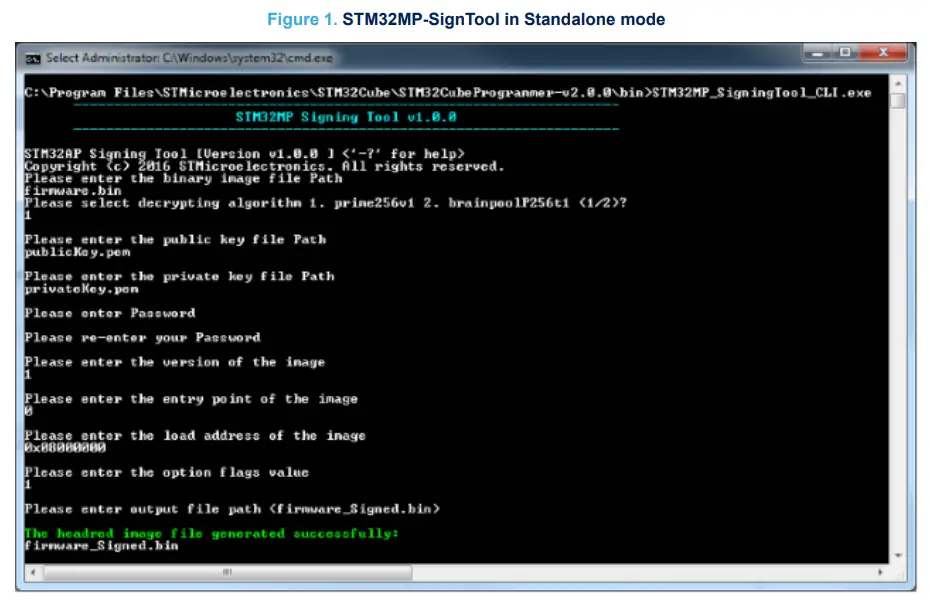This screenshot has height=606, width=930.
Task: Click the STM32MP_SigningTool_CLI.exe command path line
Action: pos(448,93)
